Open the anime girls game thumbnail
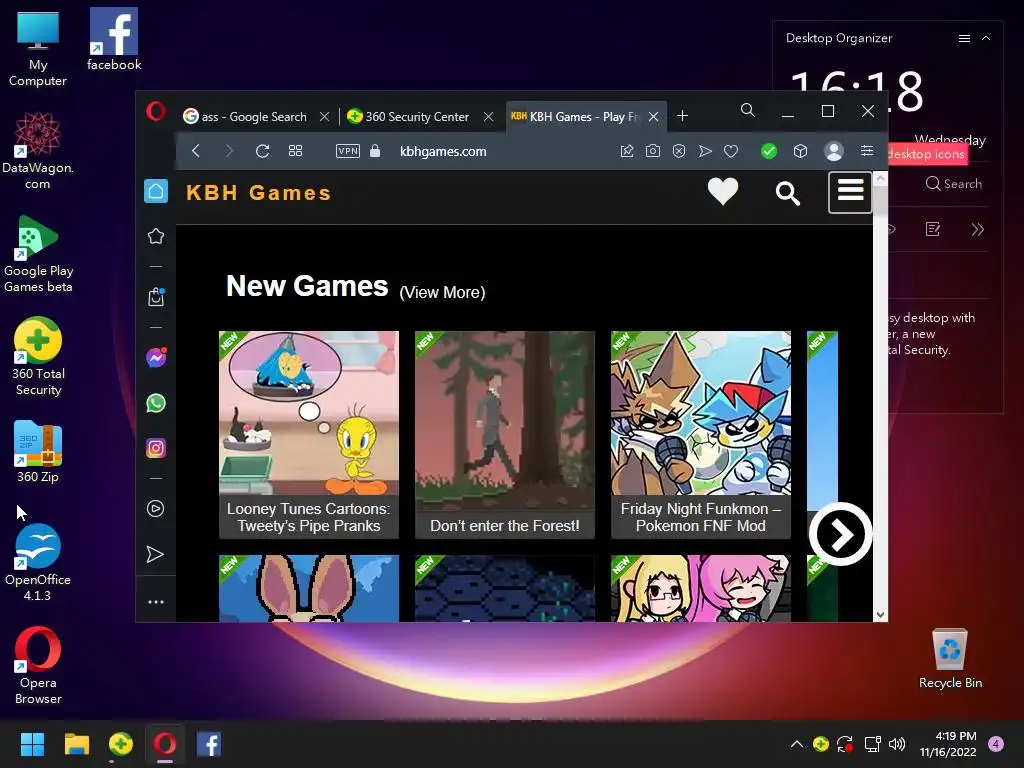Viewport: 1024px width, 768px height. [701, 588]
